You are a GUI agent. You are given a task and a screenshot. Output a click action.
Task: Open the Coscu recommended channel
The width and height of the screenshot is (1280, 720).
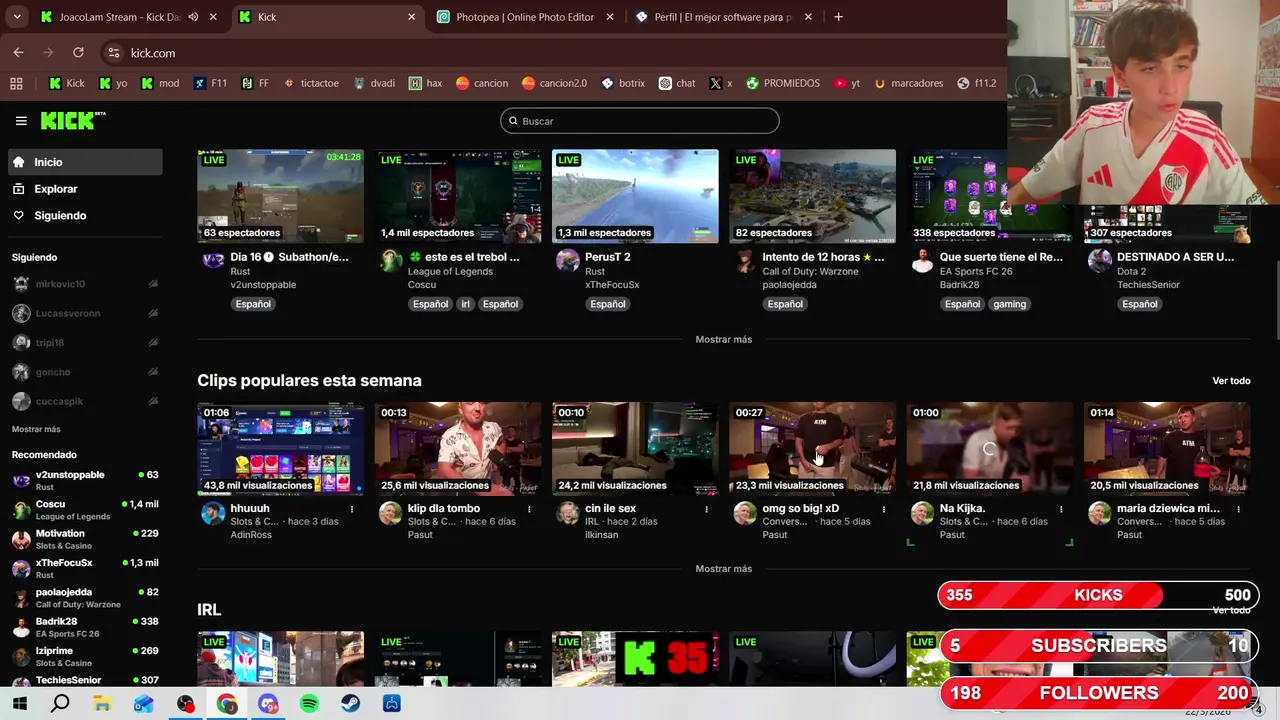85,510
